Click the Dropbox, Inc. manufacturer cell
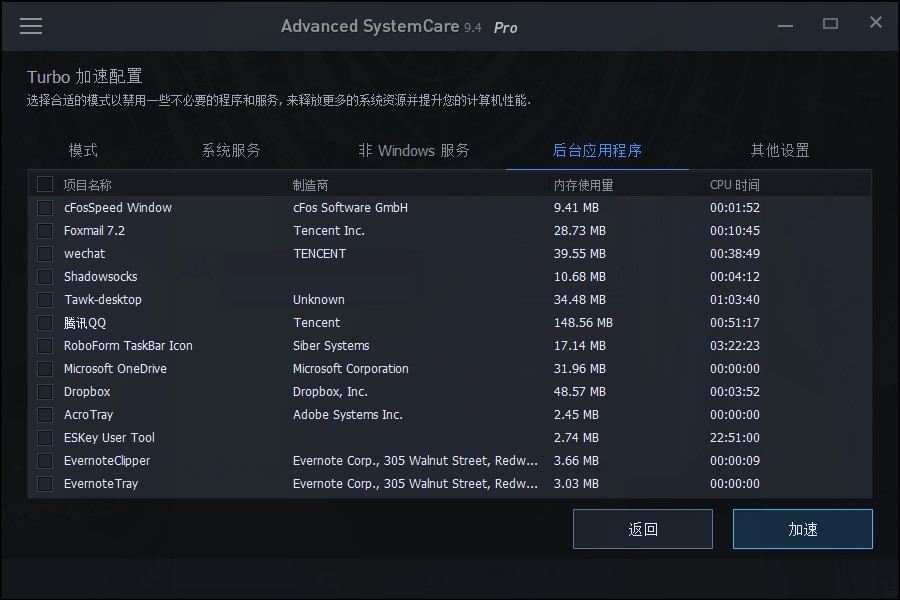The height and width of the screenshot is (600, 900). [330, 392]
